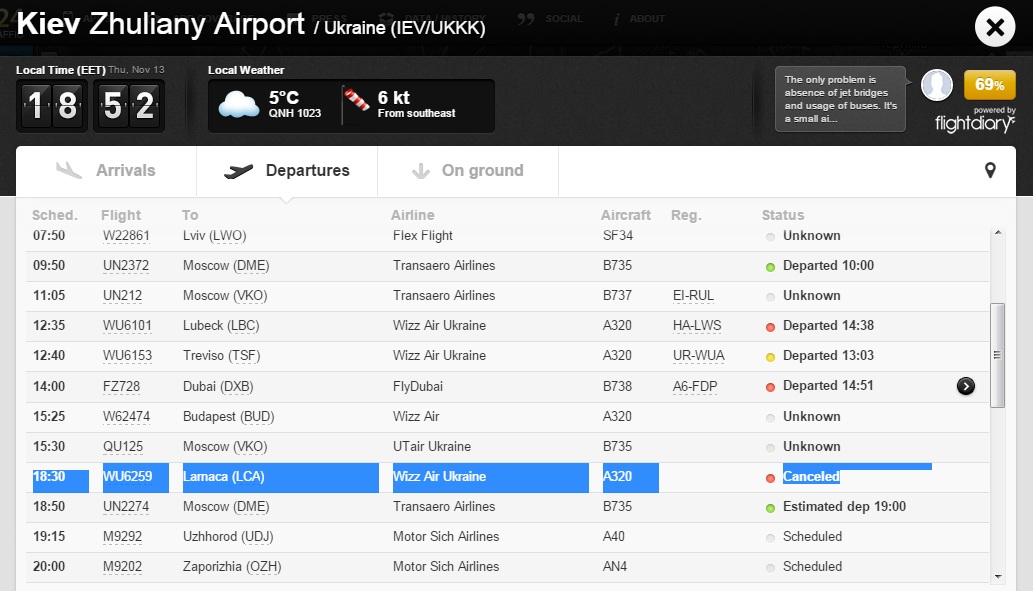Click the flightdiary logo
This screenshot has height=591, width=1033.
(974, 123)
